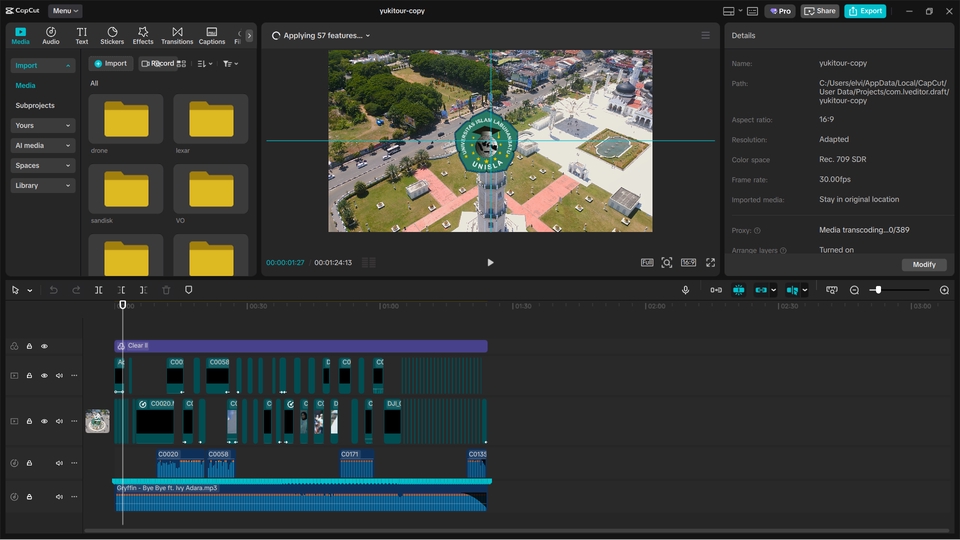The height and width of the screenshot is (540, 960).
Task: Open the drone folder
Action: (x=126, y=119)
